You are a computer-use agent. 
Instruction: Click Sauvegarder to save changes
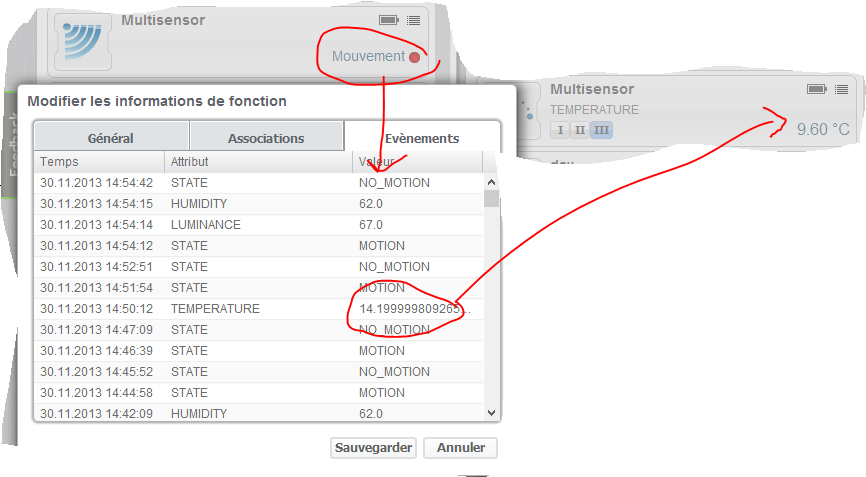coord(372,448)
